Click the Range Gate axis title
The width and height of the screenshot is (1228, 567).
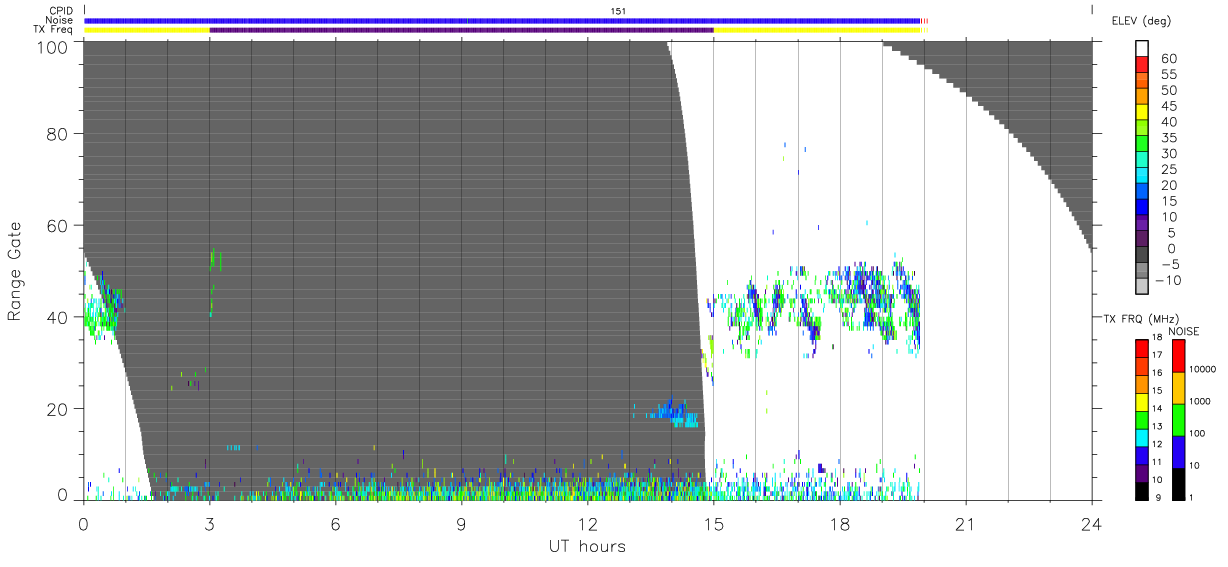pyautogui.click(x=15, y=271)
